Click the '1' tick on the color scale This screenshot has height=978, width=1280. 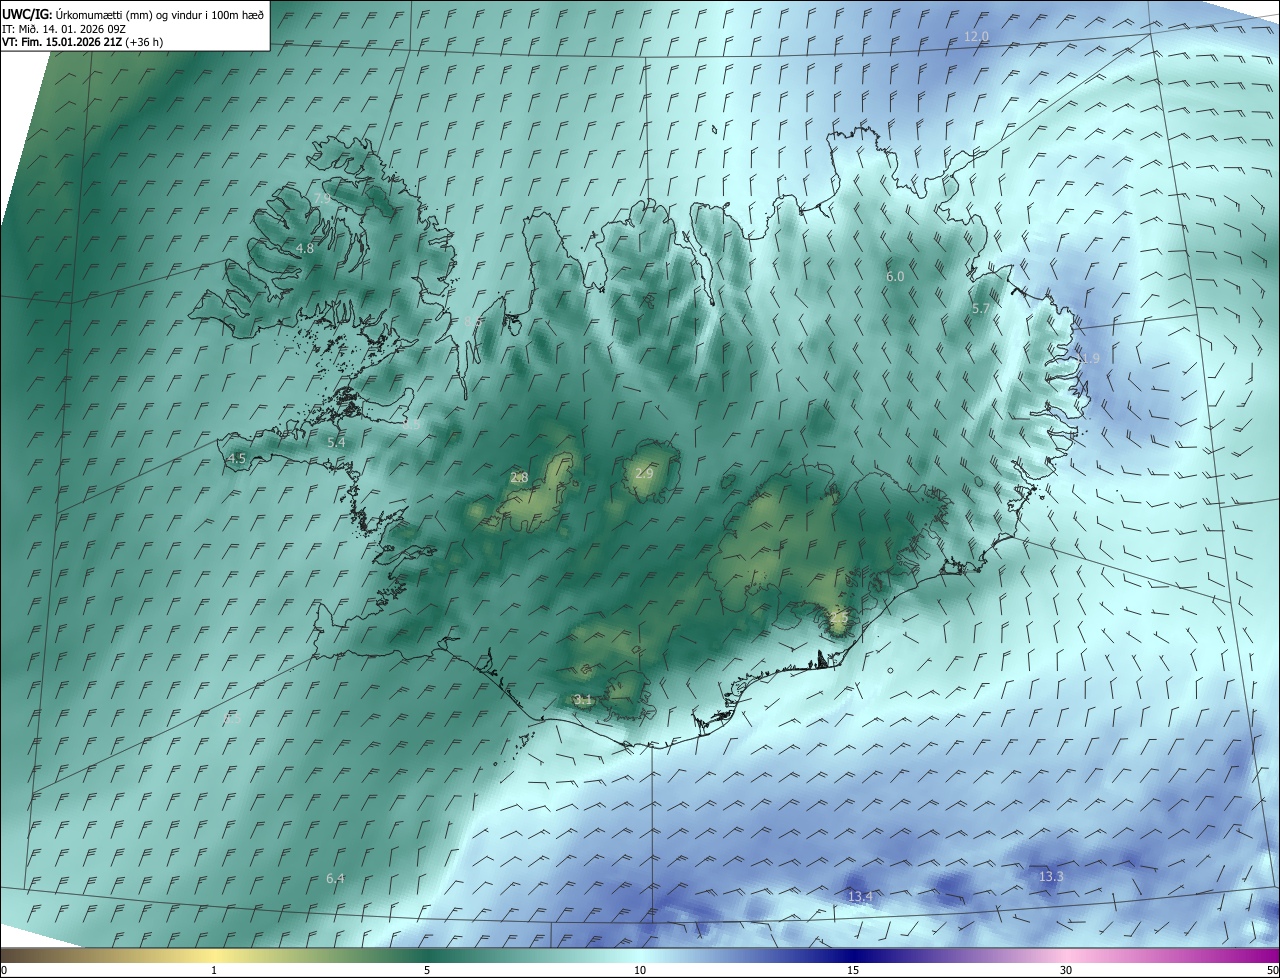(214, 970)
